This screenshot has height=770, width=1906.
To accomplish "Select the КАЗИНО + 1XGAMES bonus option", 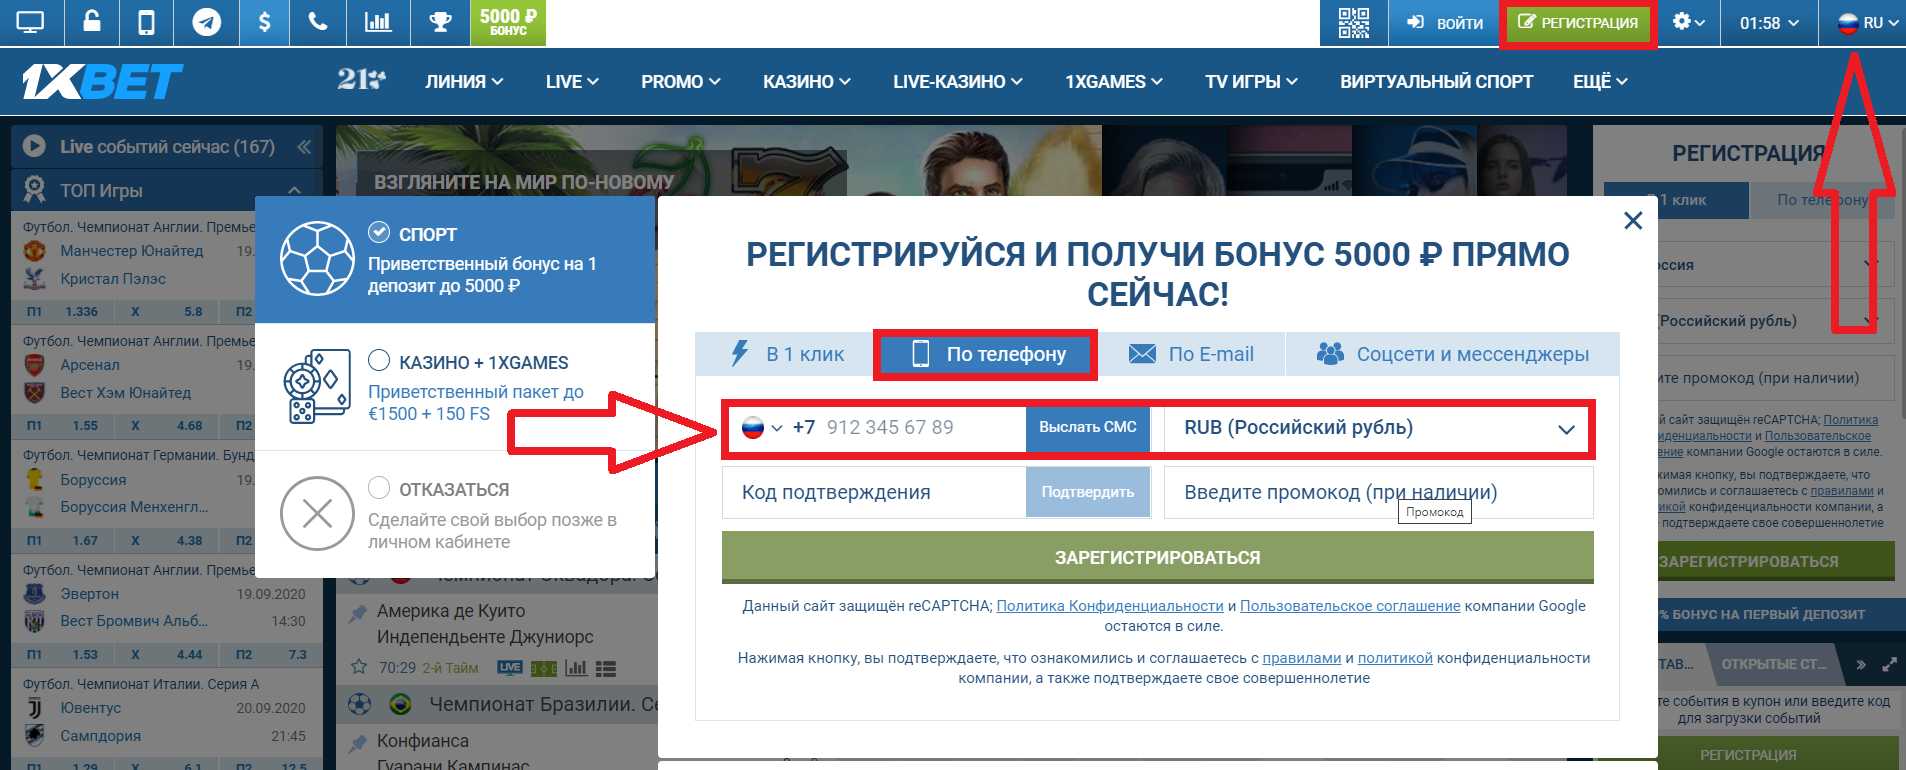I will tap(455, 387).
